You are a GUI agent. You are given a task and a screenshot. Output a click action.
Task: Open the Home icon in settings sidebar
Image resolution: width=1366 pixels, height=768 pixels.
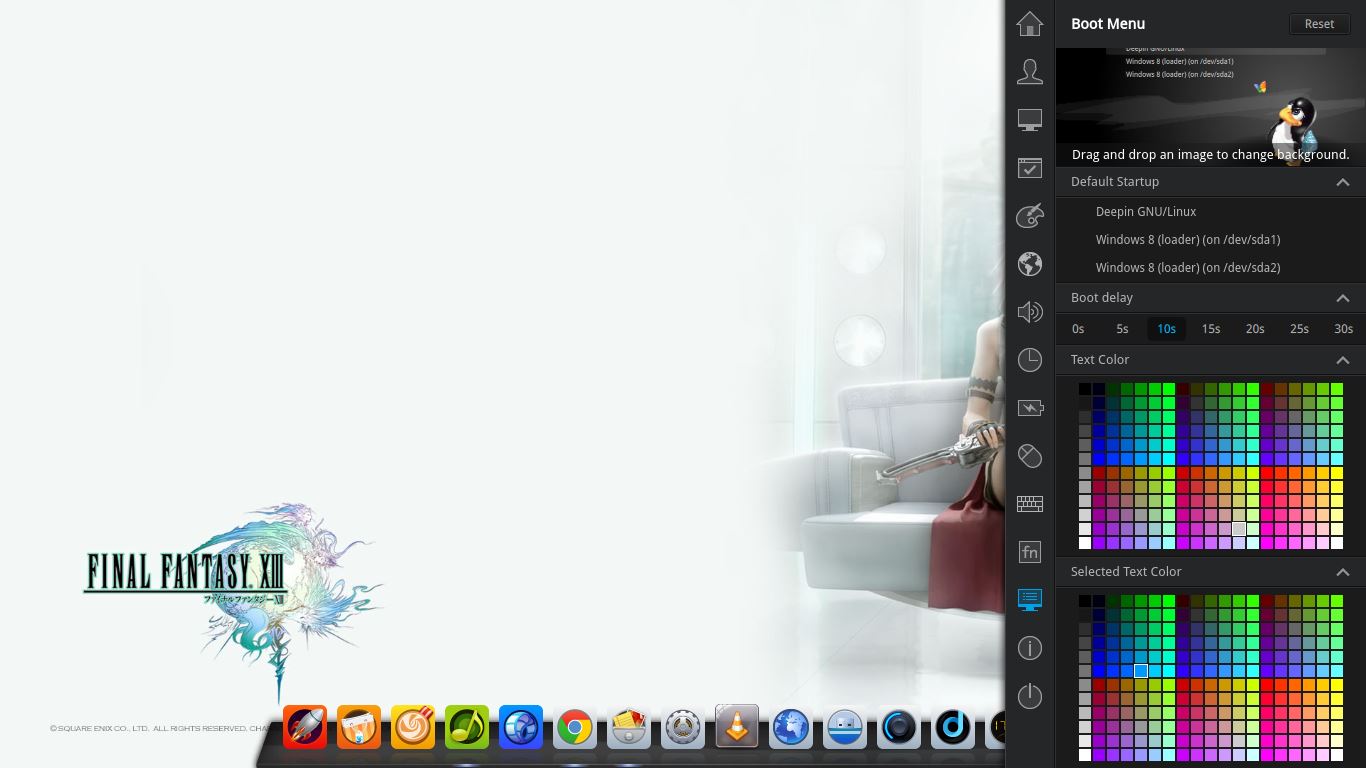[x=1030, y=23]
